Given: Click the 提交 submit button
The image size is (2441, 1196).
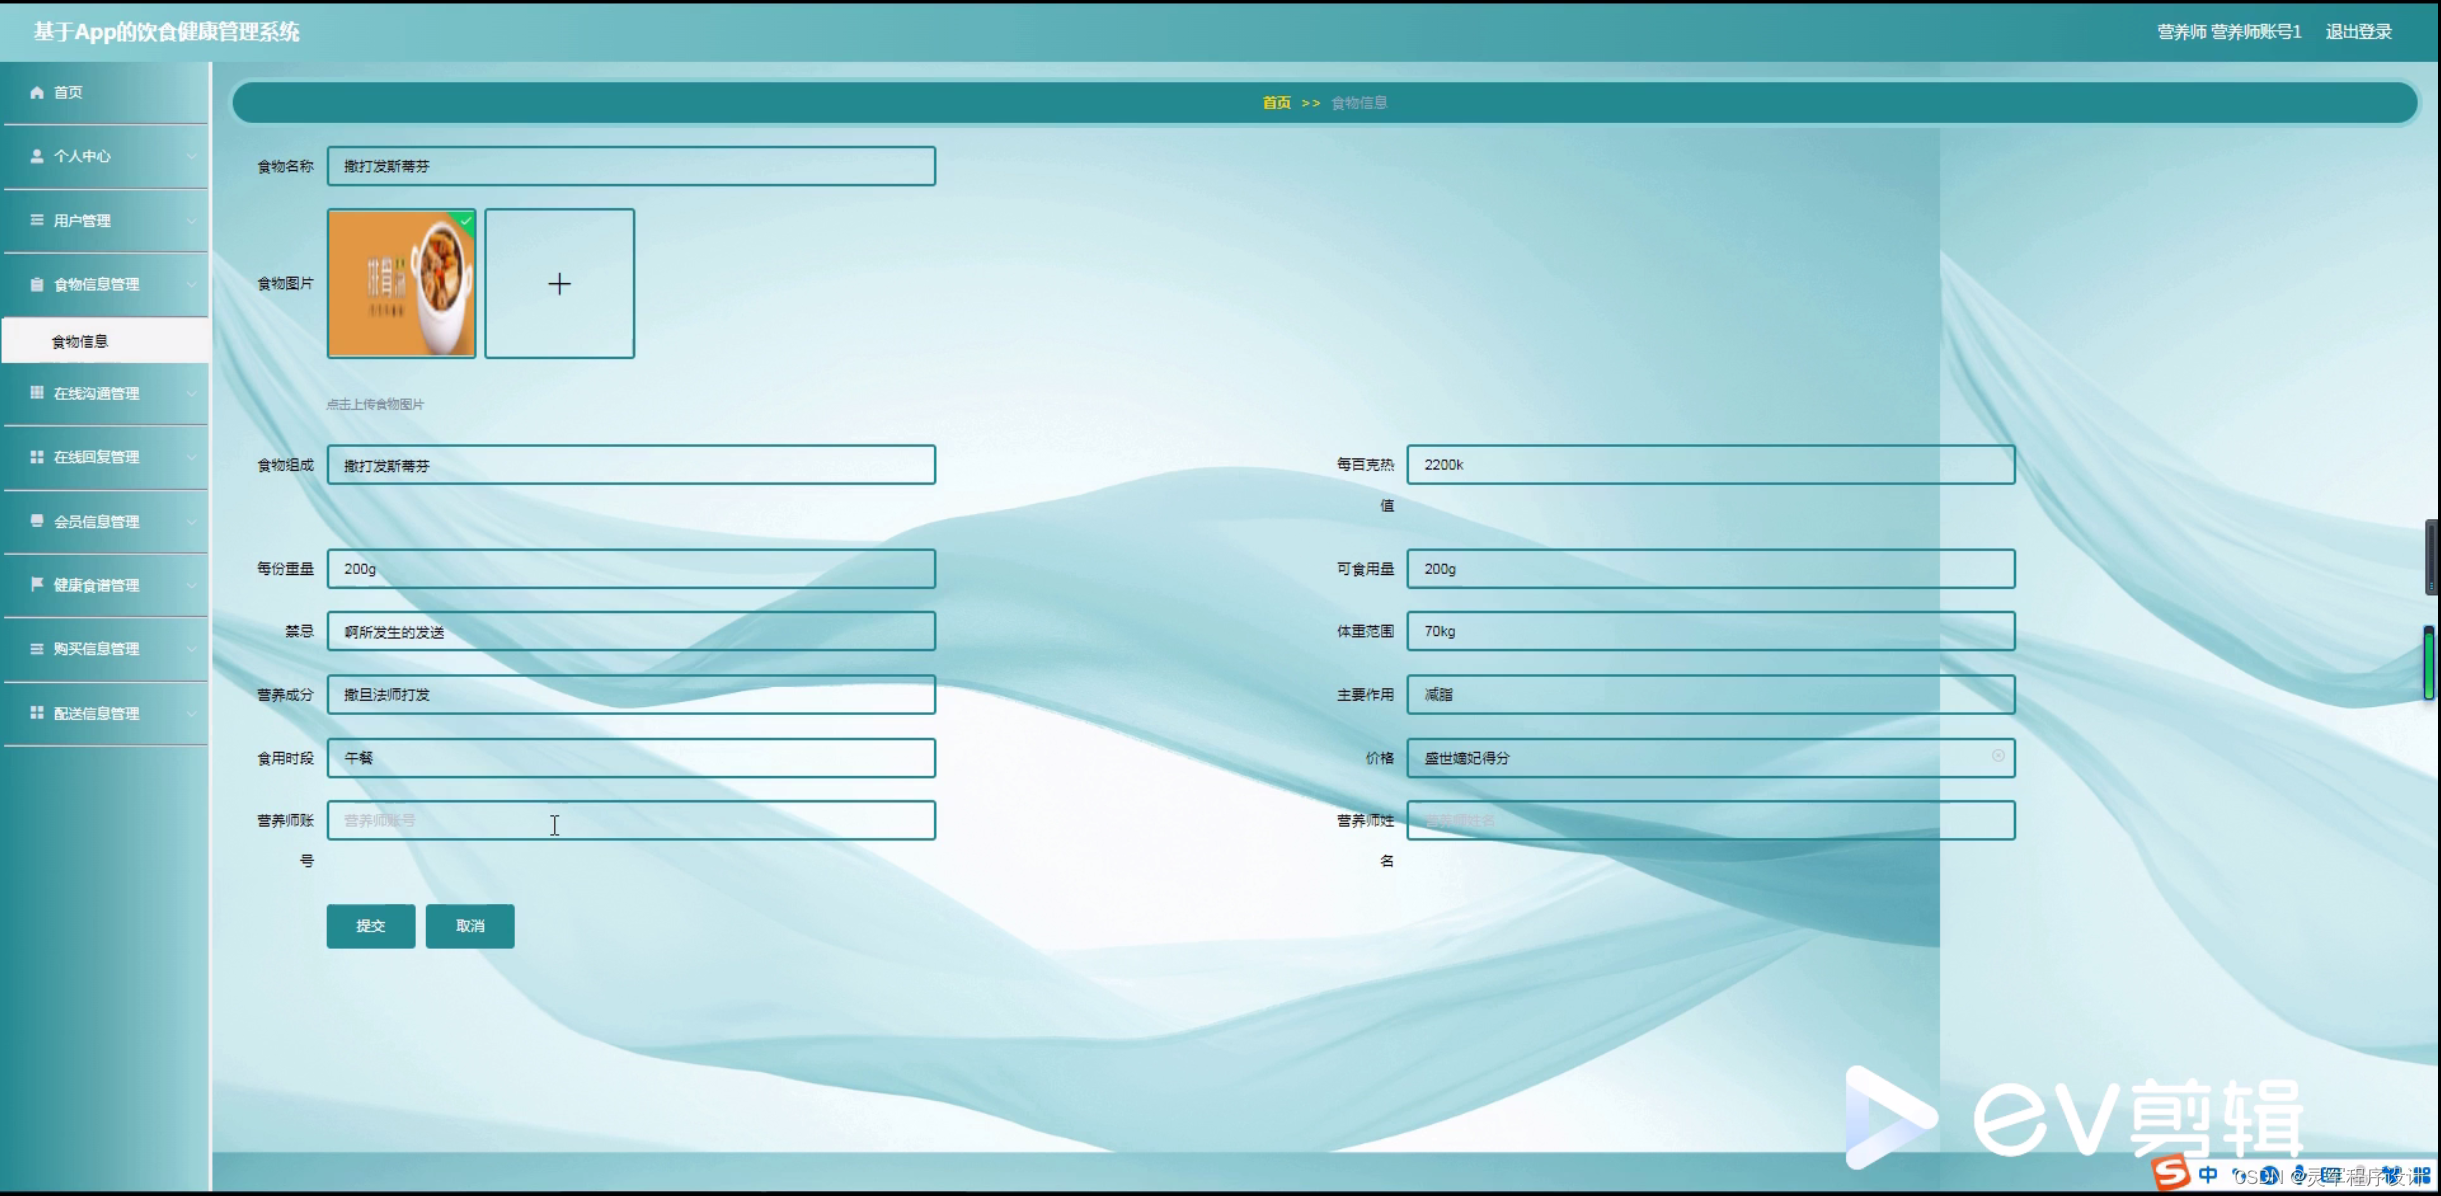Looking at the screenshot, I should [370, 926].
